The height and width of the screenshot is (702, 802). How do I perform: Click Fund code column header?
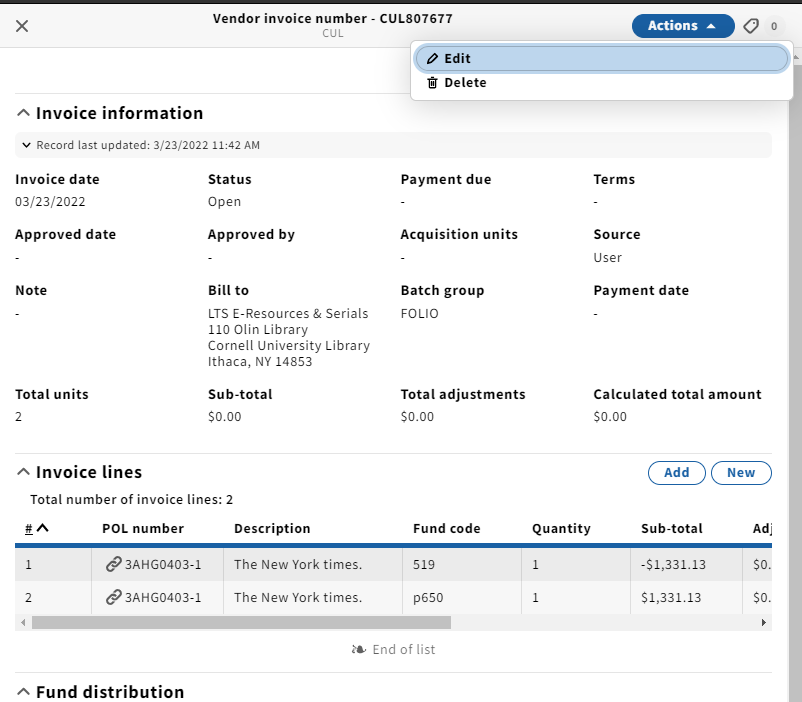coord(447,529)
